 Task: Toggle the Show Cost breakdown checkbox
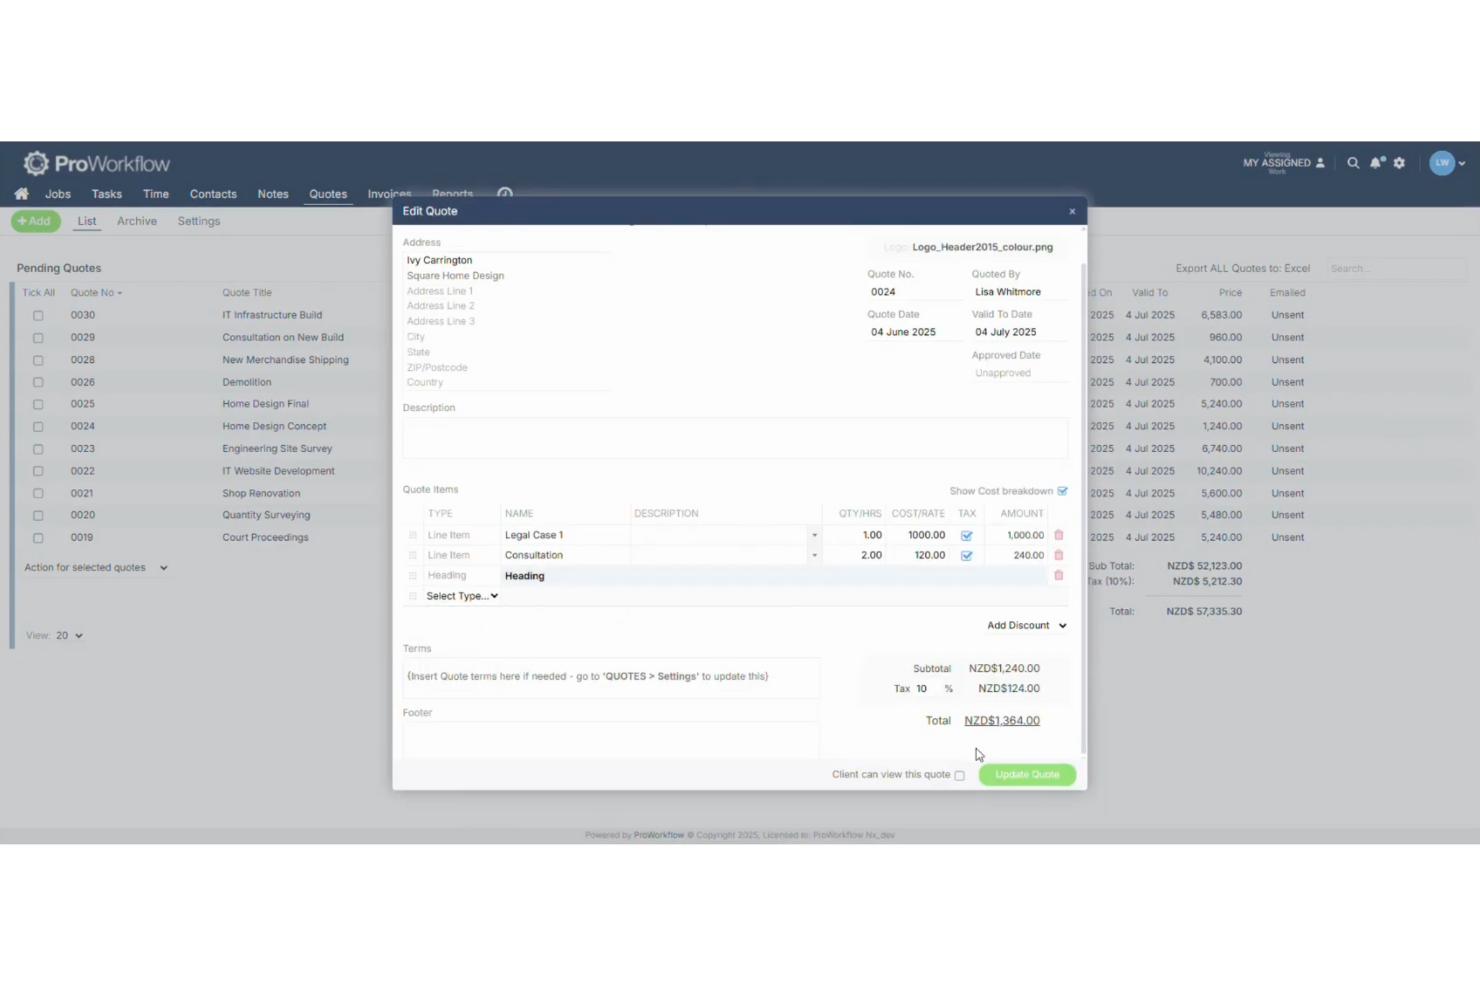(1063, 491)
